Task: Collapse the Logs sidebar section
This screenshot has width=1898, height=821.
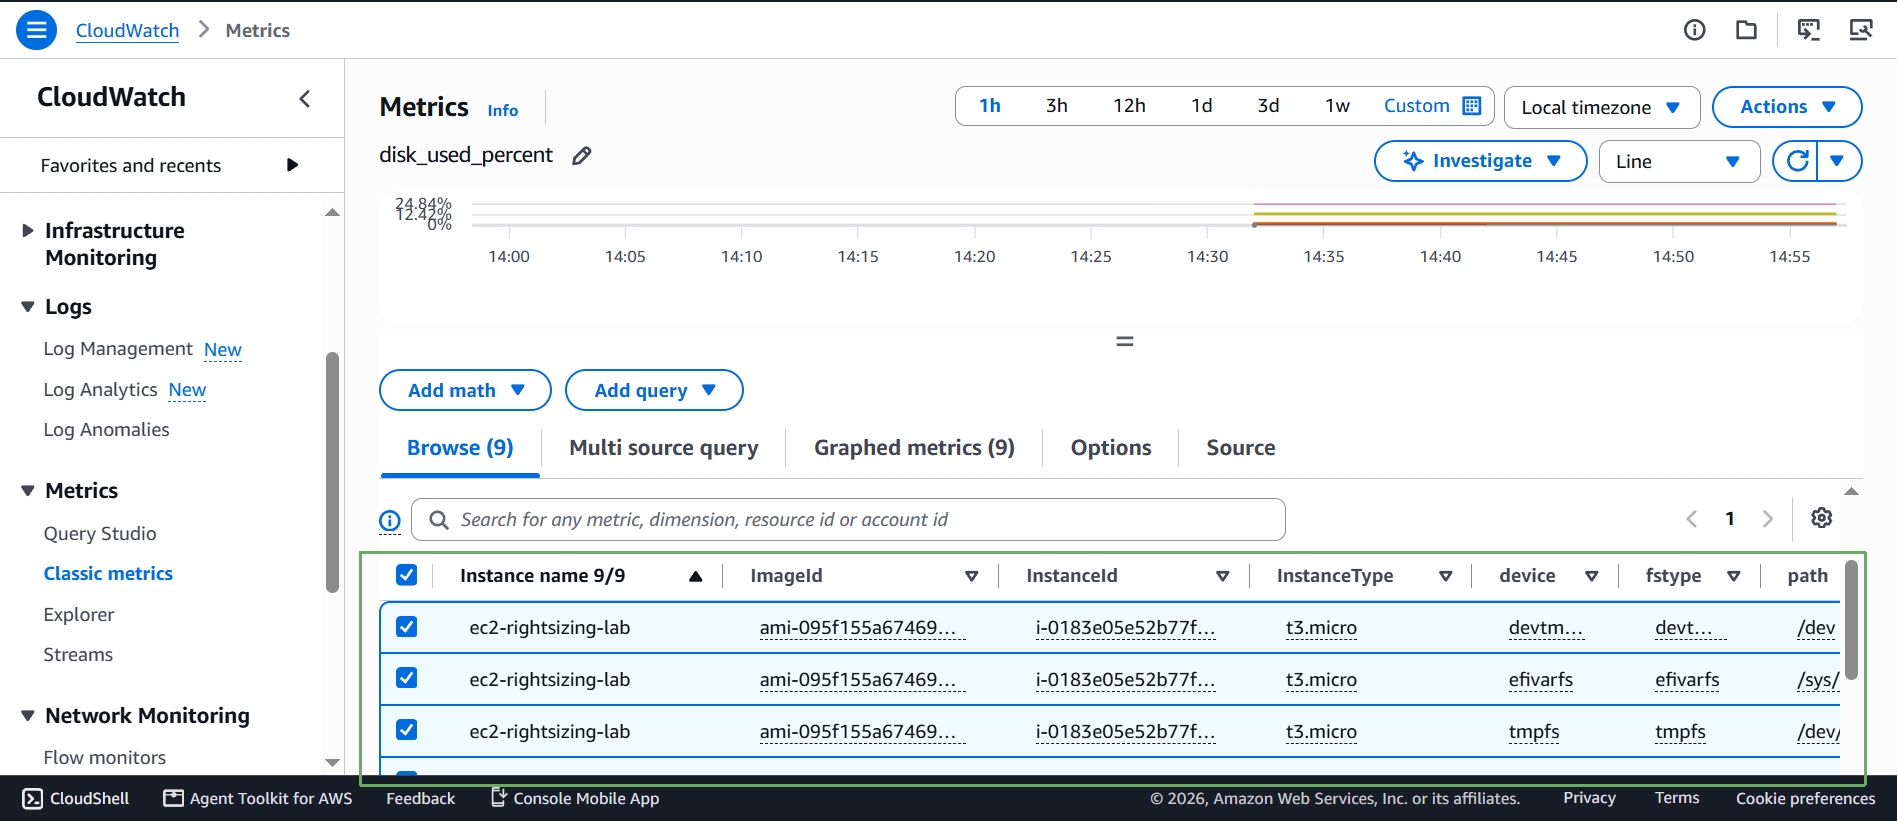Action: [x=28, y=307]
